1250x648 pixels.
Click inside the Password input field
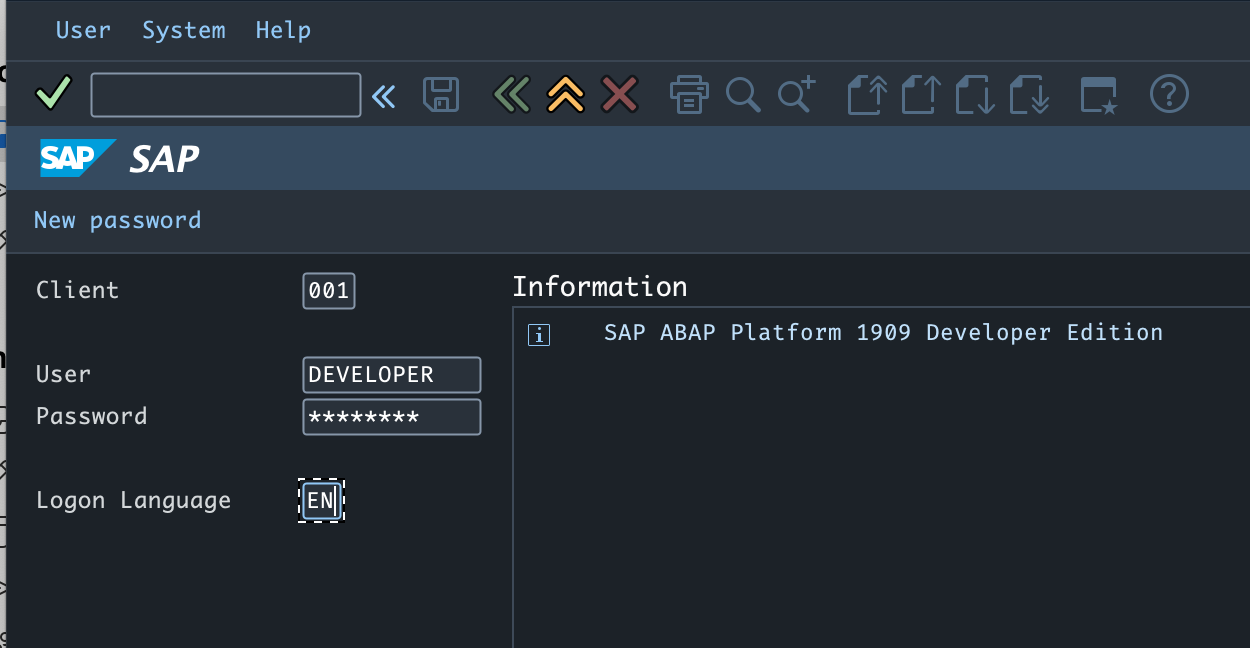coord(391,416)
